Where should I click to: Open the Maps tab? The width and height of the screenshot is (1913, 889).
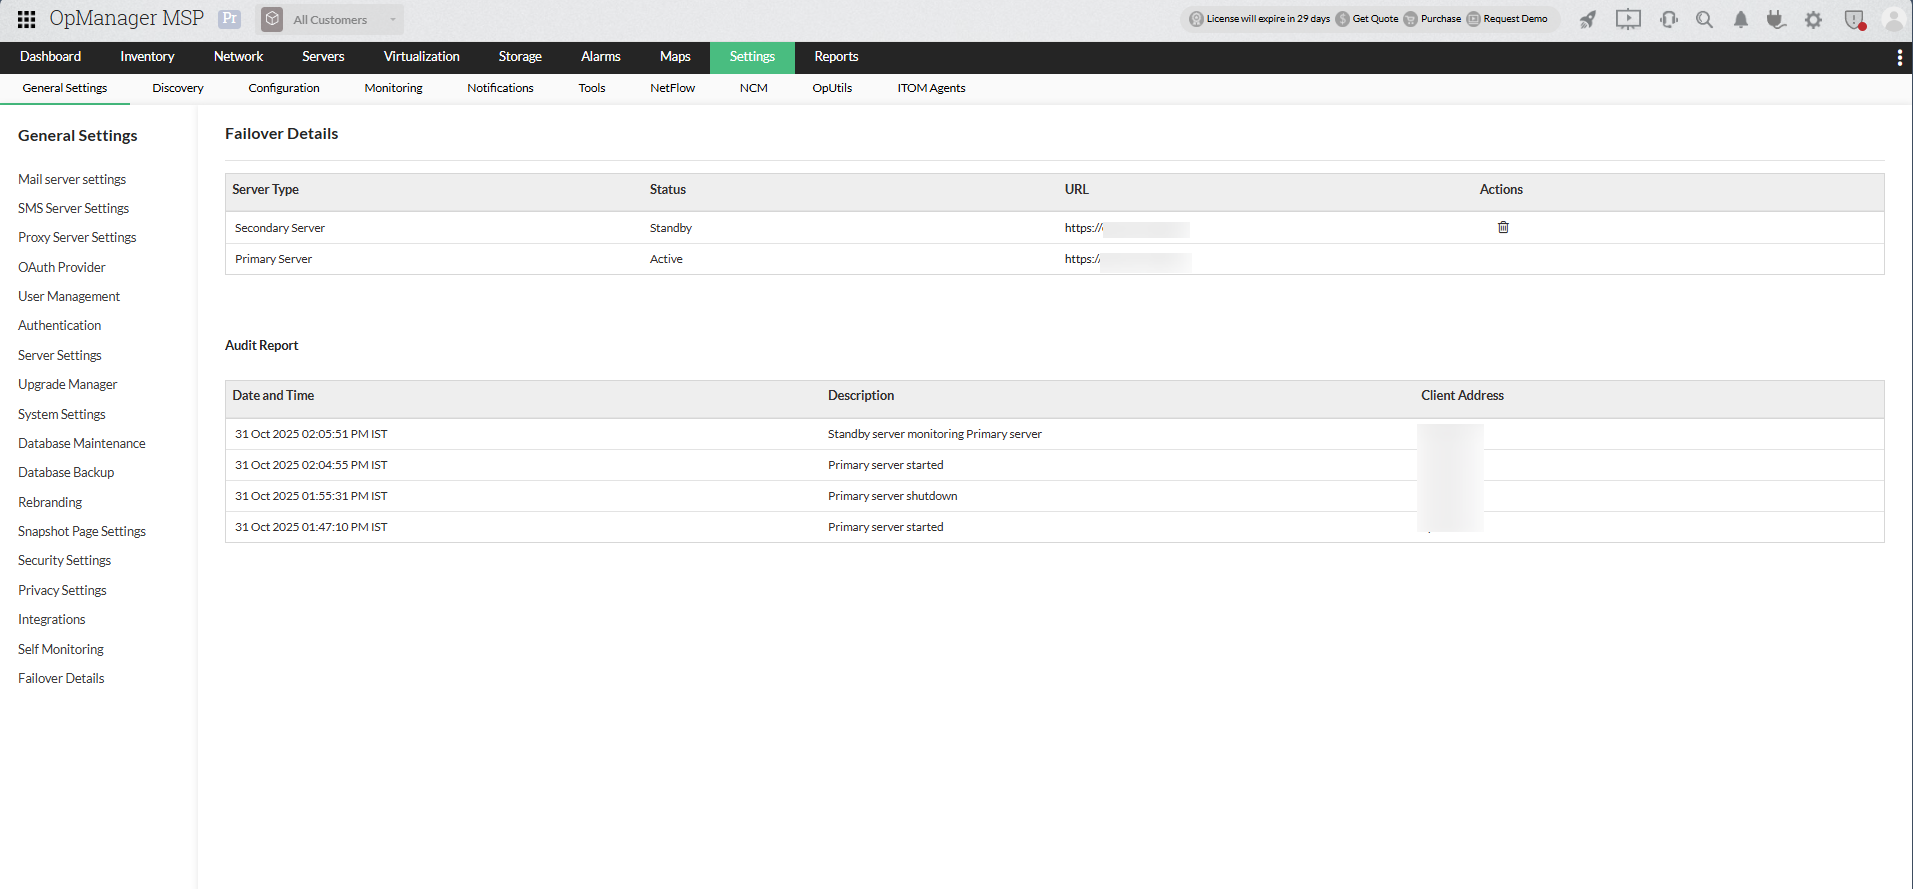point(675,57)
